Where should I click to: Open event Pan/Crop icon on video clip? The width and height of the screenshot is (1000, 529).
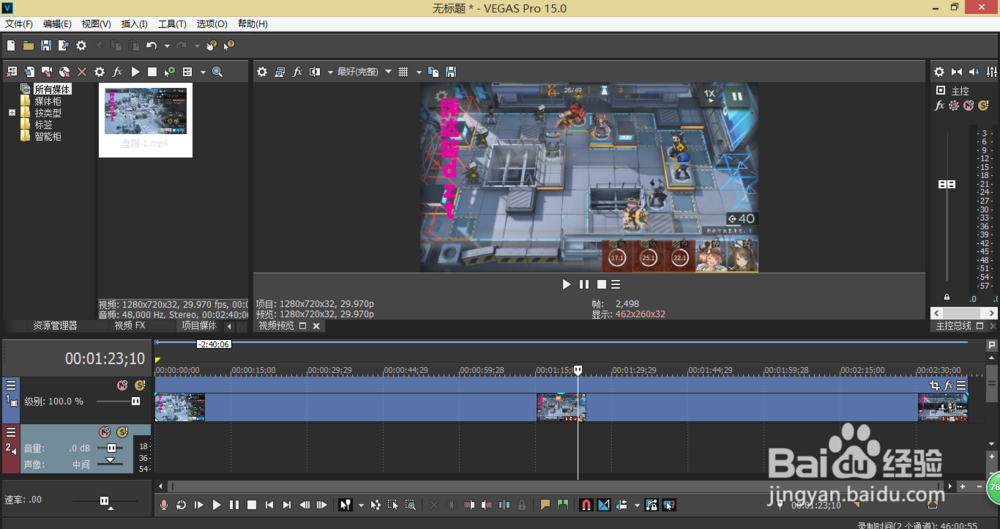coord(934,385)
